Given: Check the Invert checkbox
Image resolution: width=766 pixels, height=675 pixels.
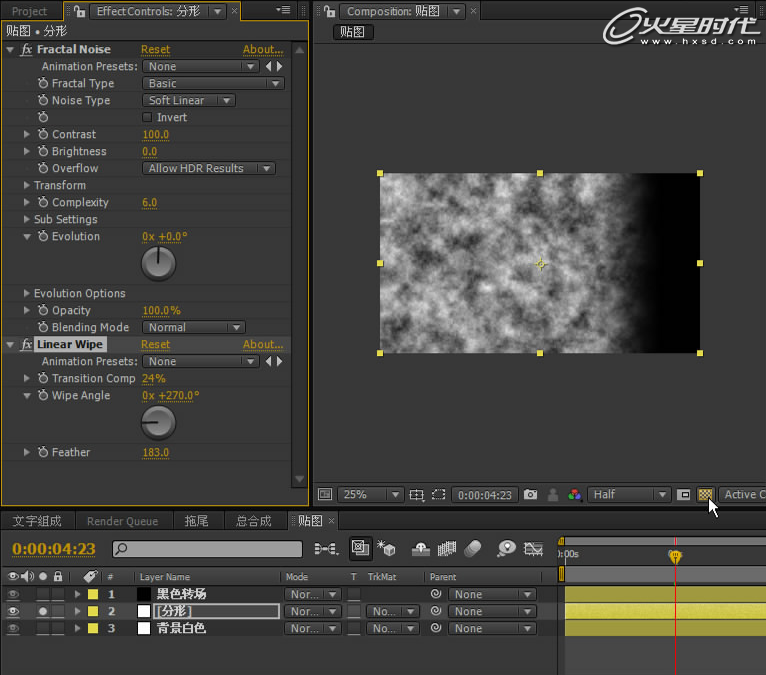Looking at the screenshot, I should (x=148, y=118).
